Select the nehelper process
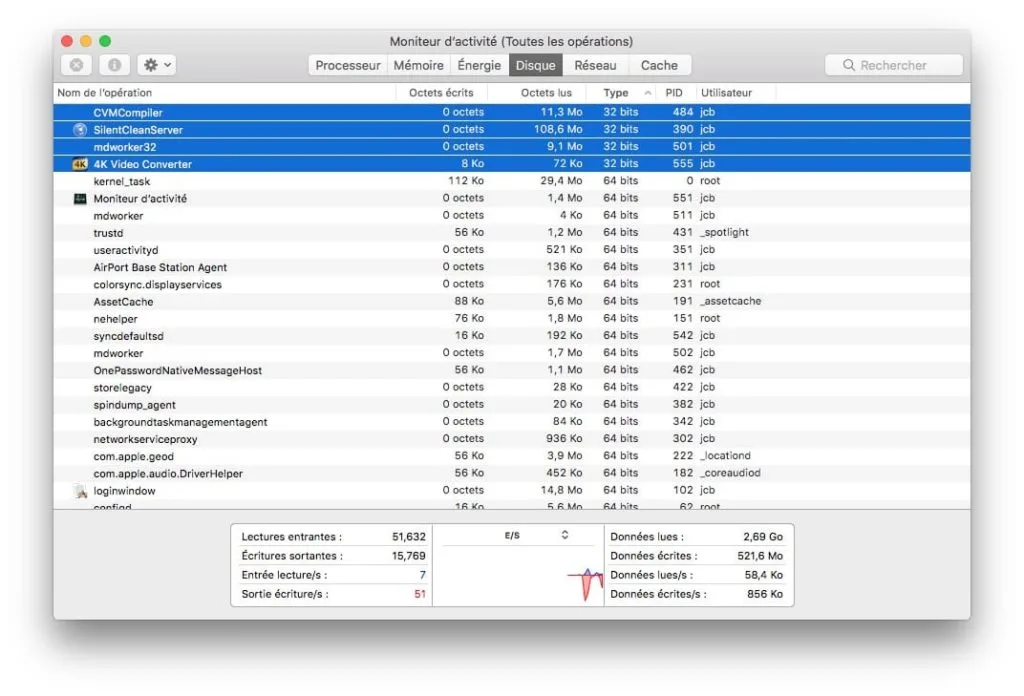 coord(512,319)
